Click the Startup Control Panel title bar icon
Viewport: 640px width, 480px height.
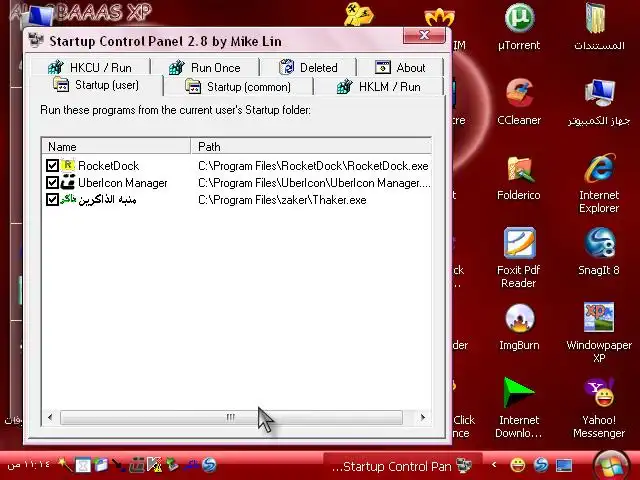pyautogui.click(x=36, y=40)
